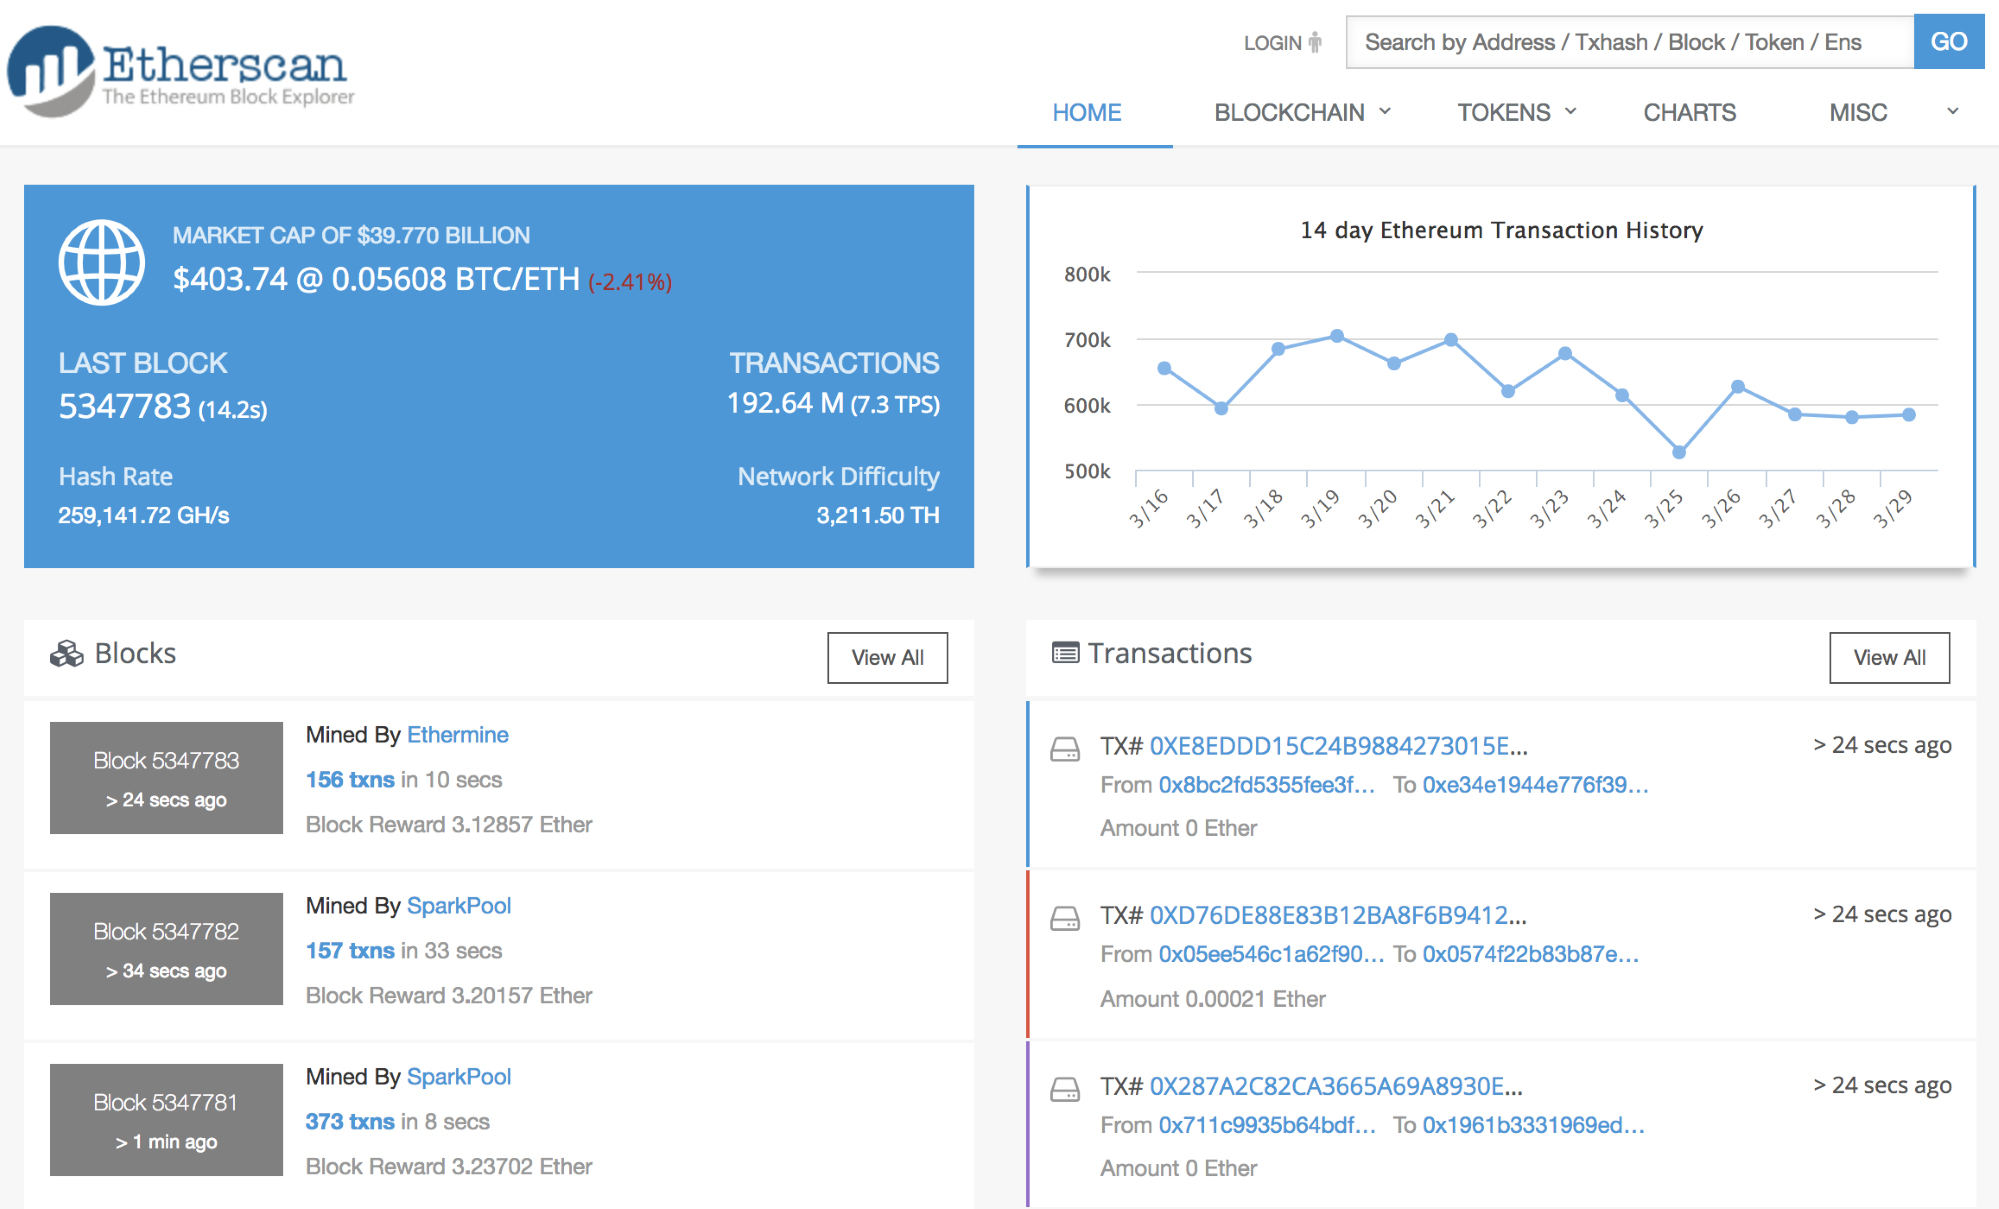Image resolution: width=1999 pixels, height=1209 pixels.
Task: Open SparkPool link for block 5347781
Action: point(459,1076)
